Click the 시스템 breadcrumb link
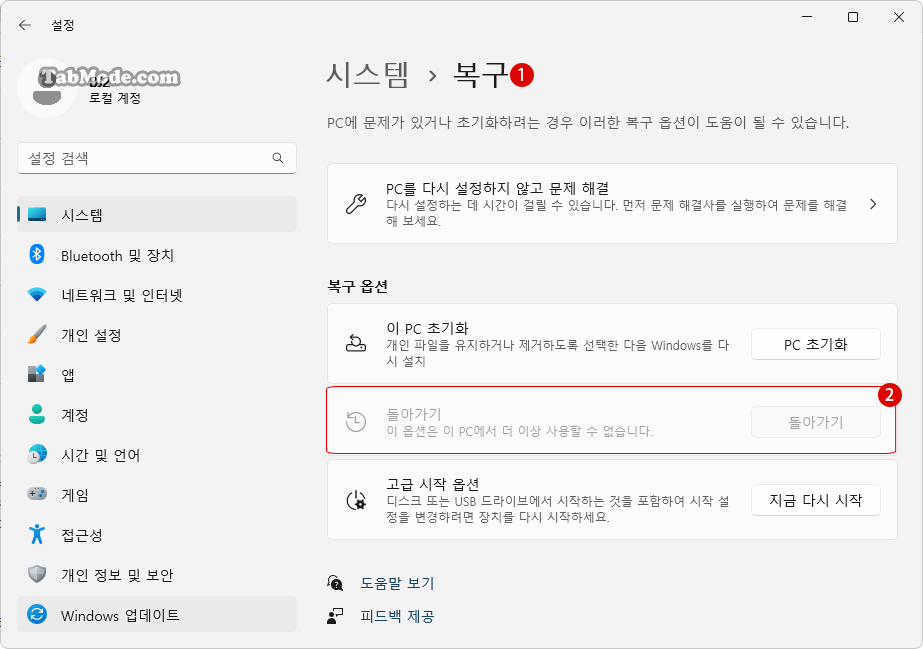The width and height of the screenshot is (923, 649). (367, 75)
